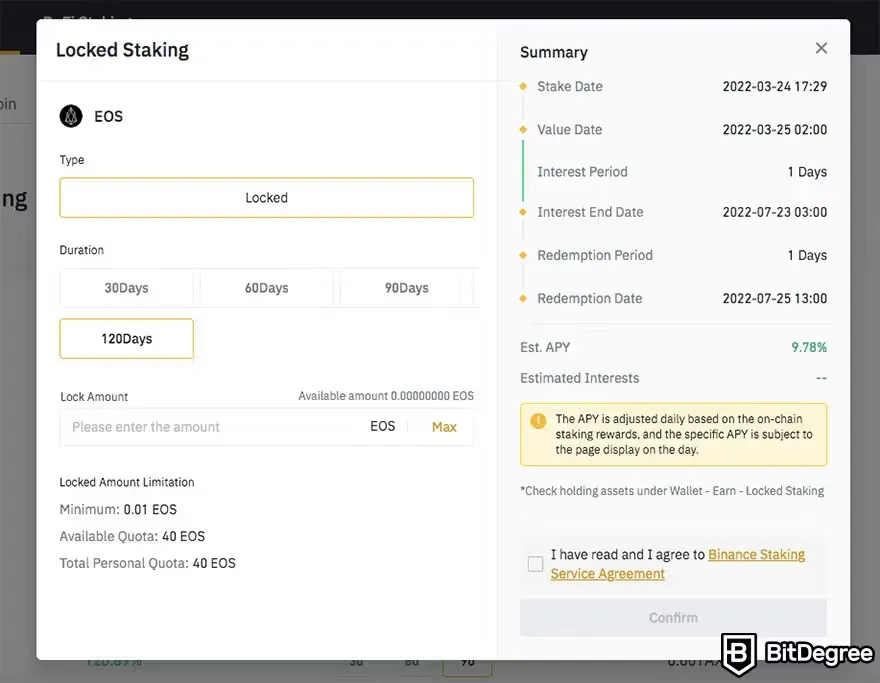880x683 pixels.
Task: Click the Interest Period label
Action: click(582, 172)
